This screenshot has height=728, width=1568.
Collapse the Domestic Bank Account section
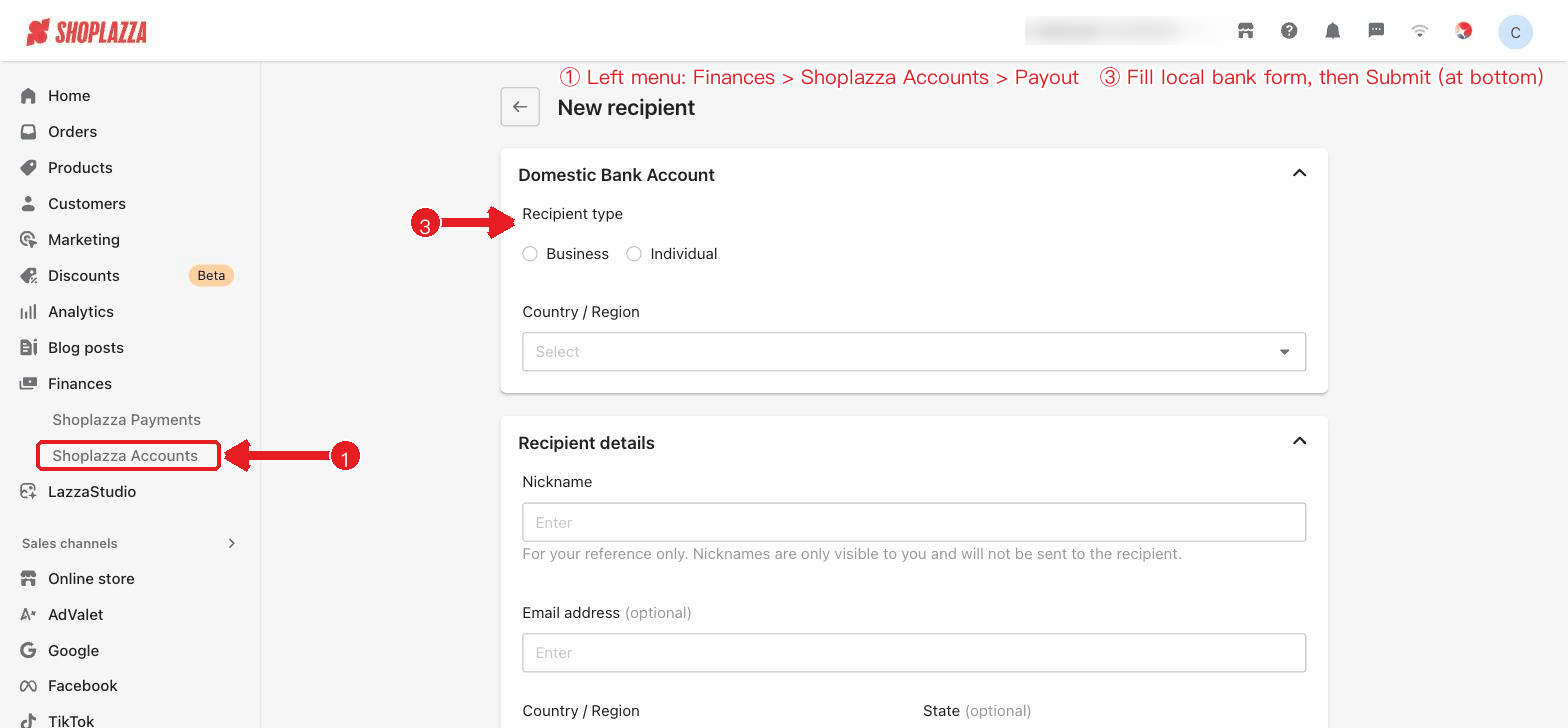[x=1299, y=174]
